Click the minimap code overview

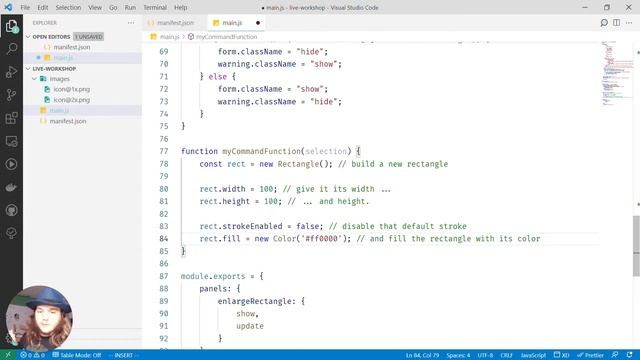(616, 73)
